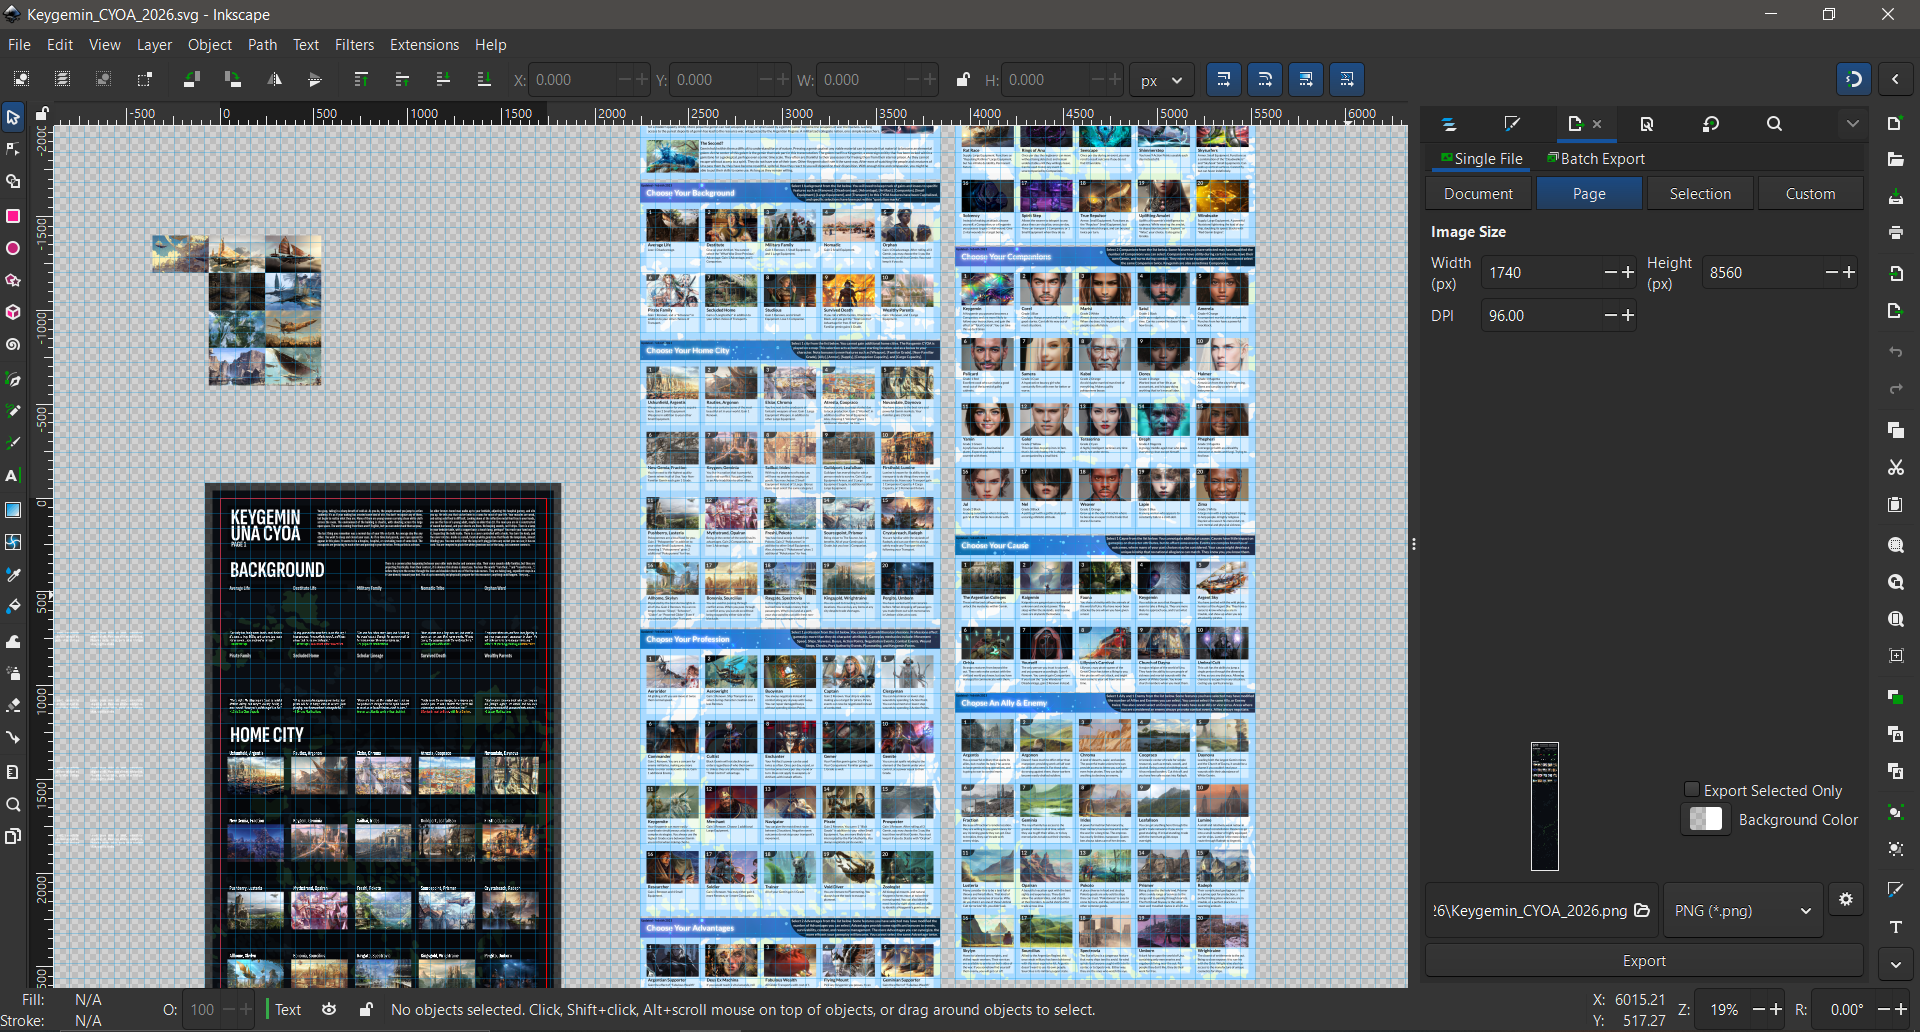Select the Eraser tool
Image resolution: width=1920 pixels, height=1032 pixels.
13,705
